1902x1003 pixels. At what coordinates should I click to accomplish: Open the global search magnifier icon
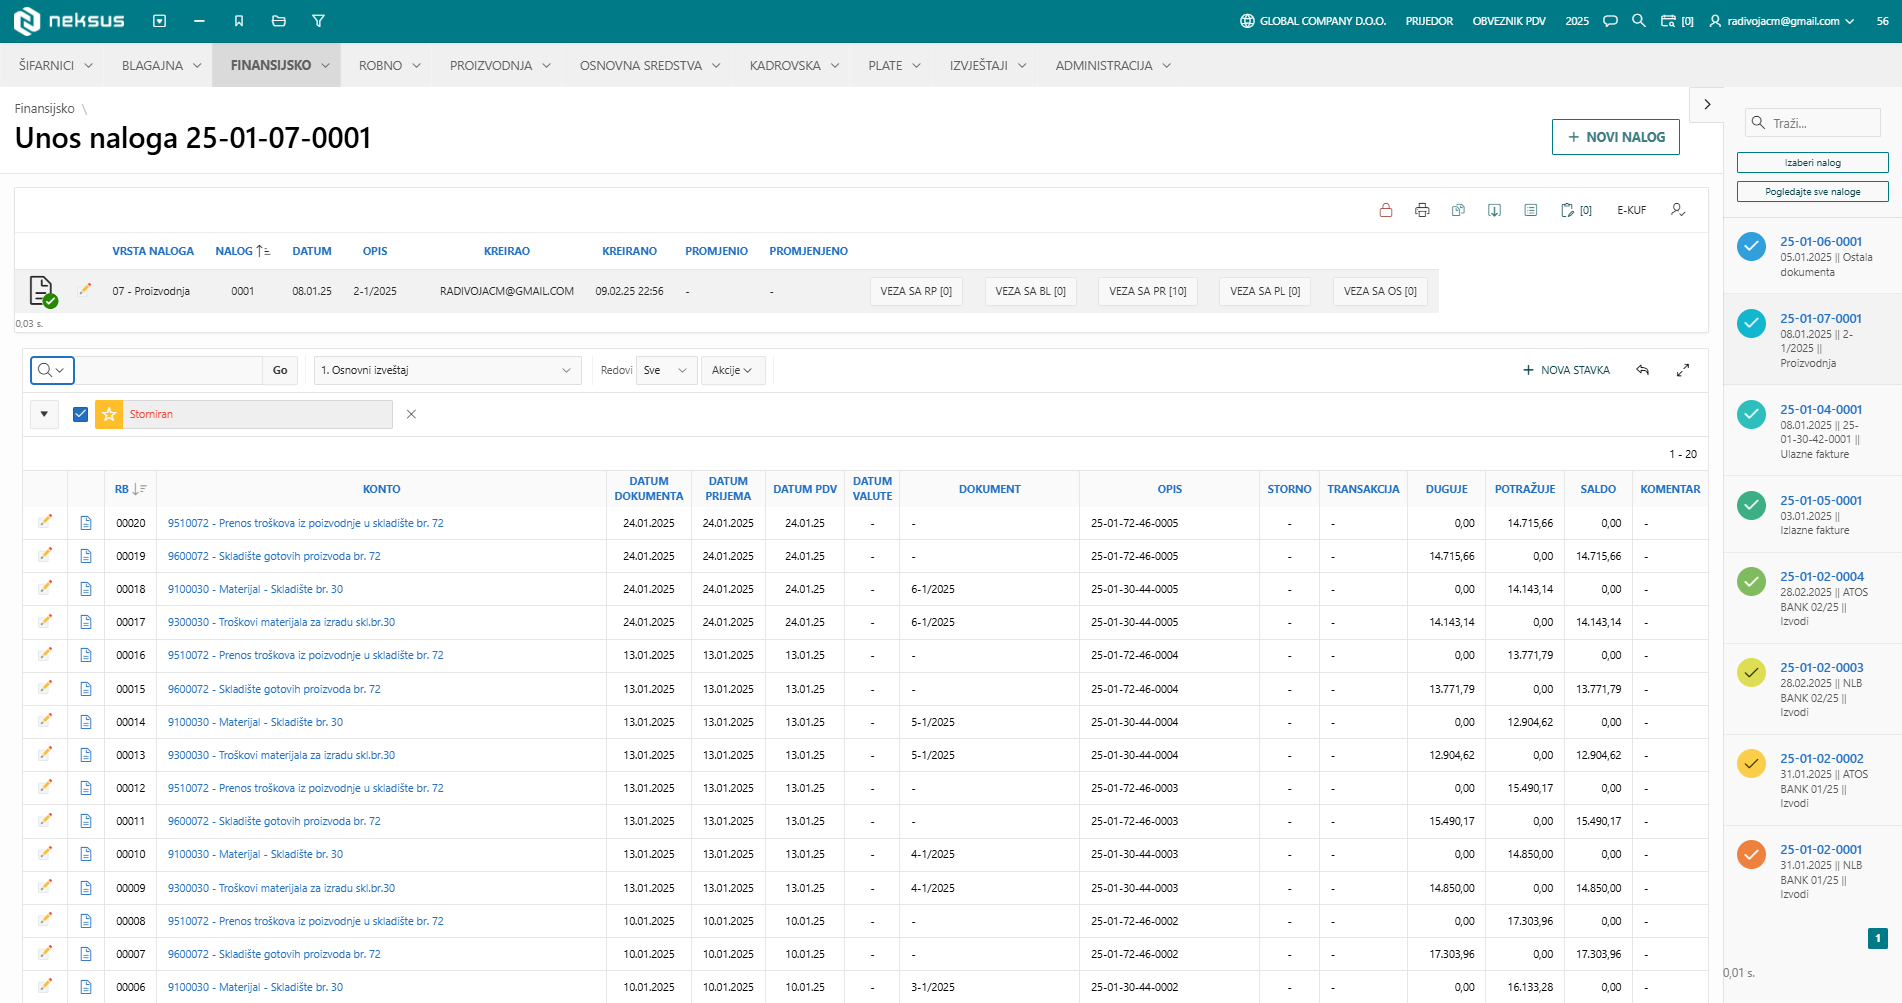click(1638, 21)
